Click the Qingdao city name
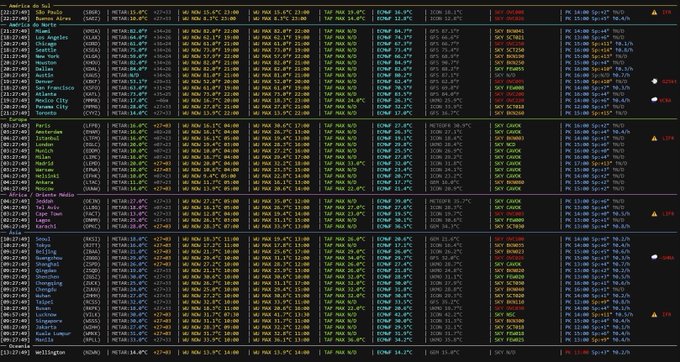 [x=46, y=271]
